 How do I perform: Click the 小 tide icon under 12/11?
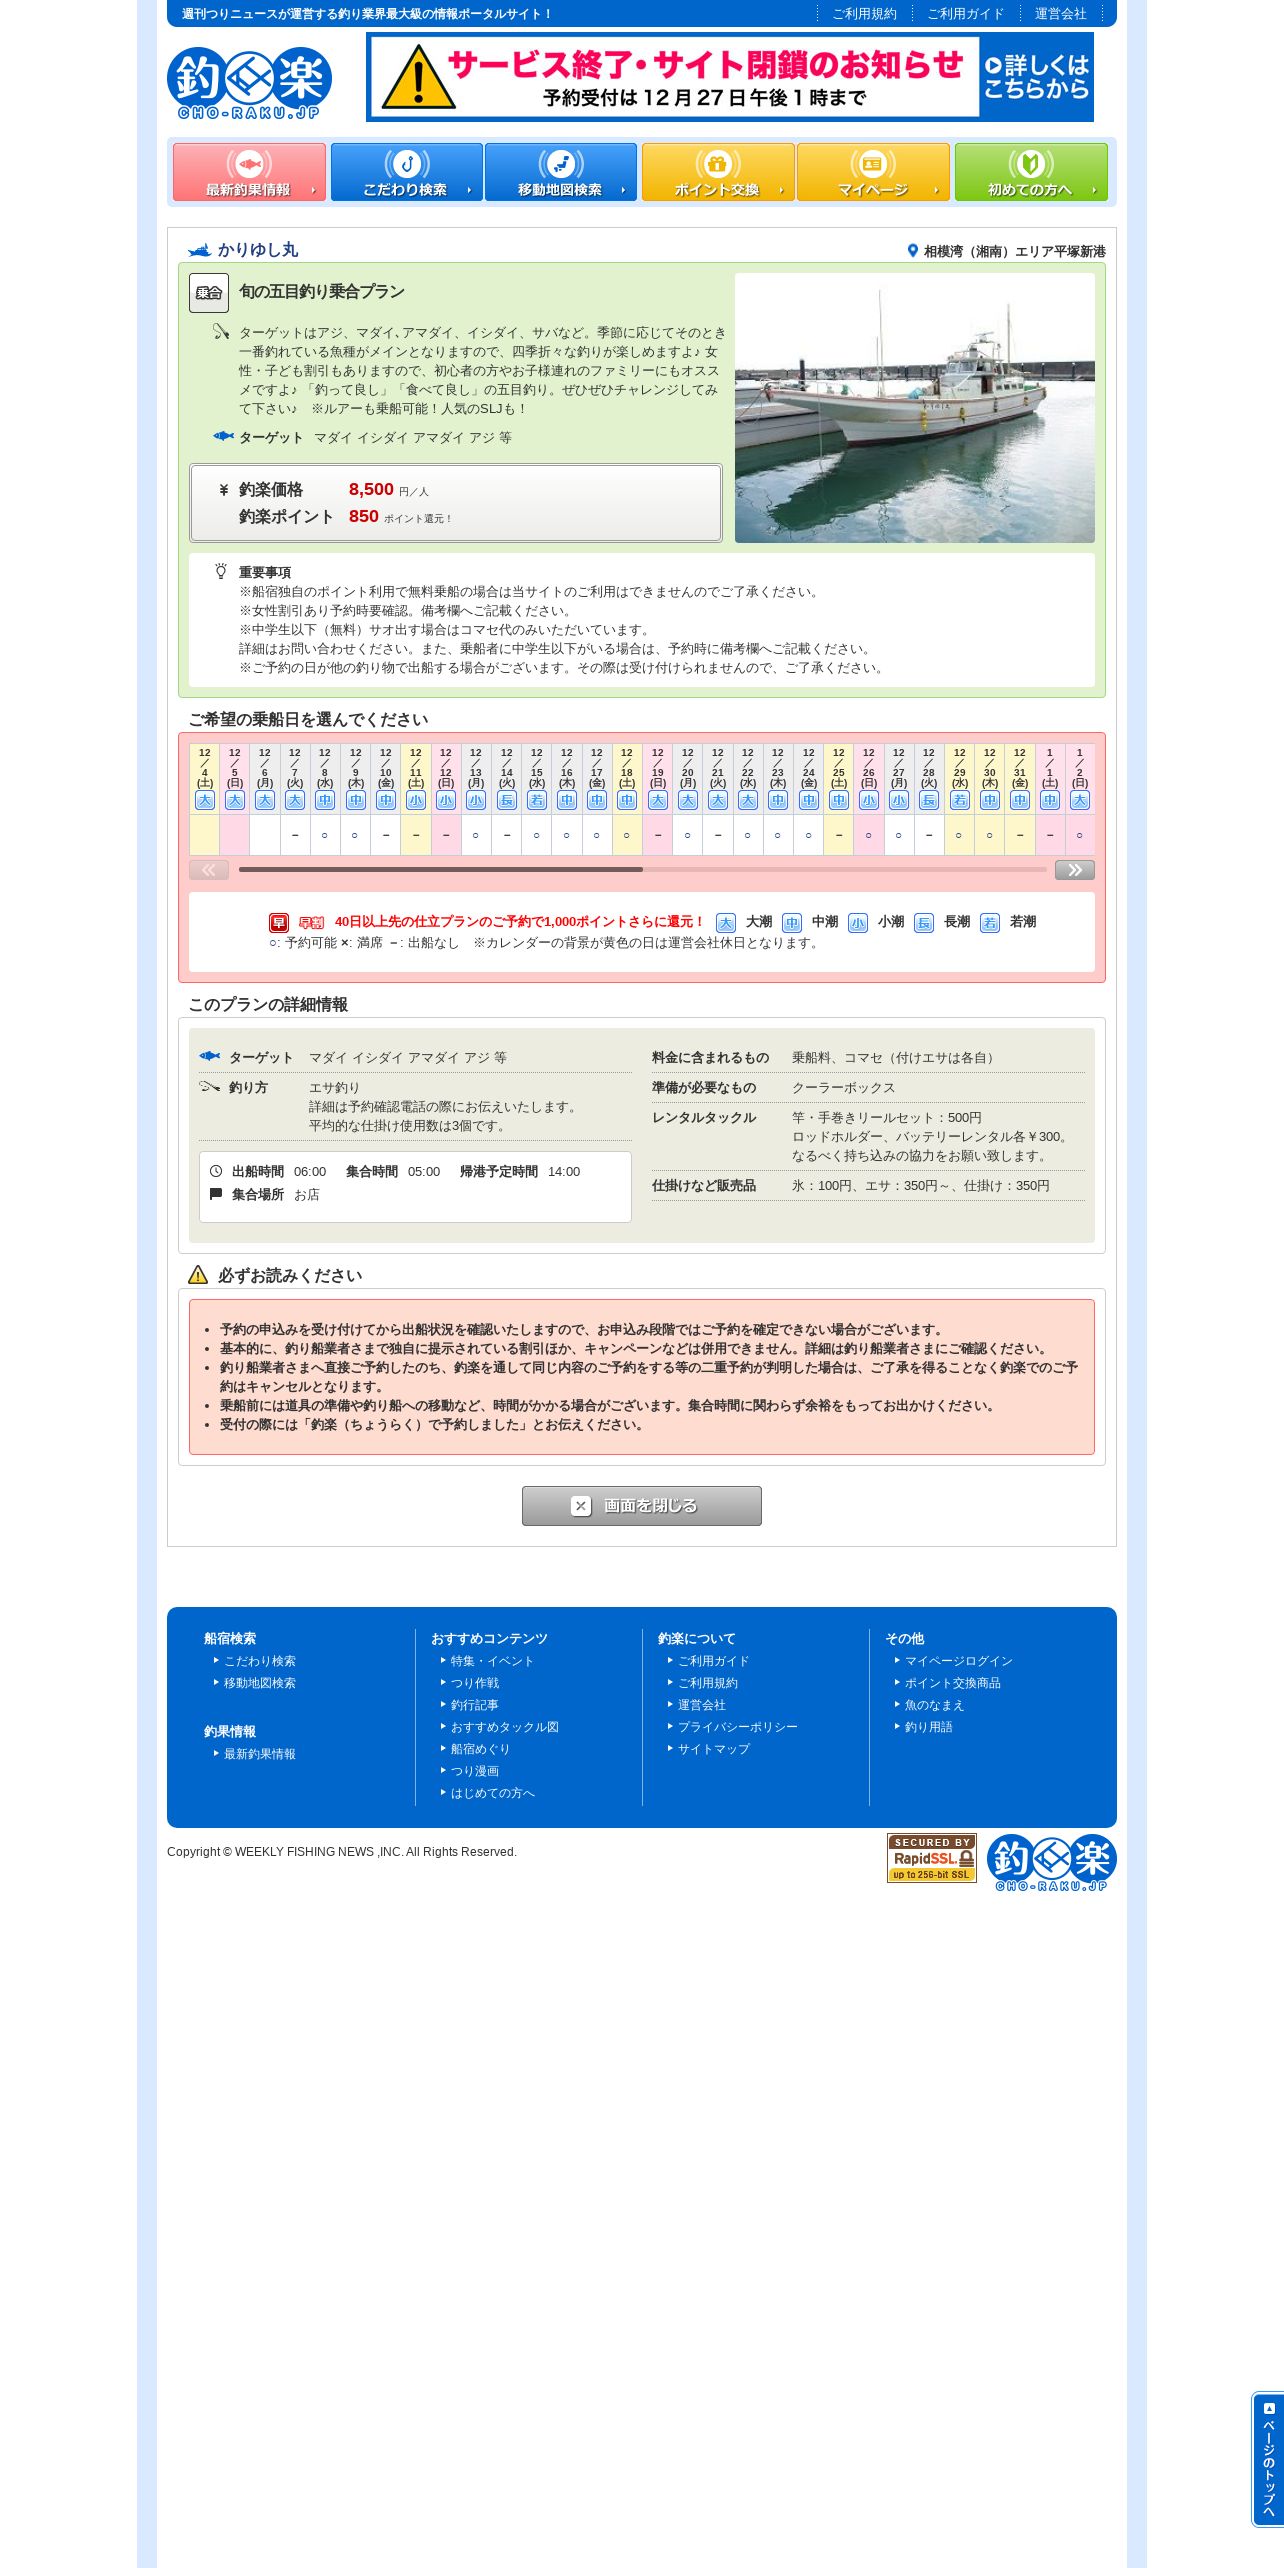[415, 800]
